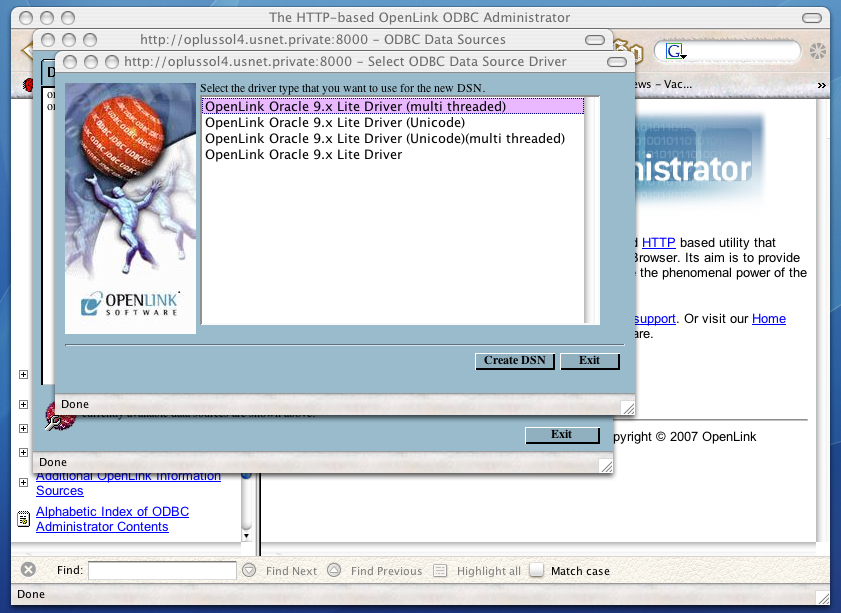Screen dimensions: 841x613
Task: Click Exit in the ODBC Data Sources window
Action: [x=562, y=434]
